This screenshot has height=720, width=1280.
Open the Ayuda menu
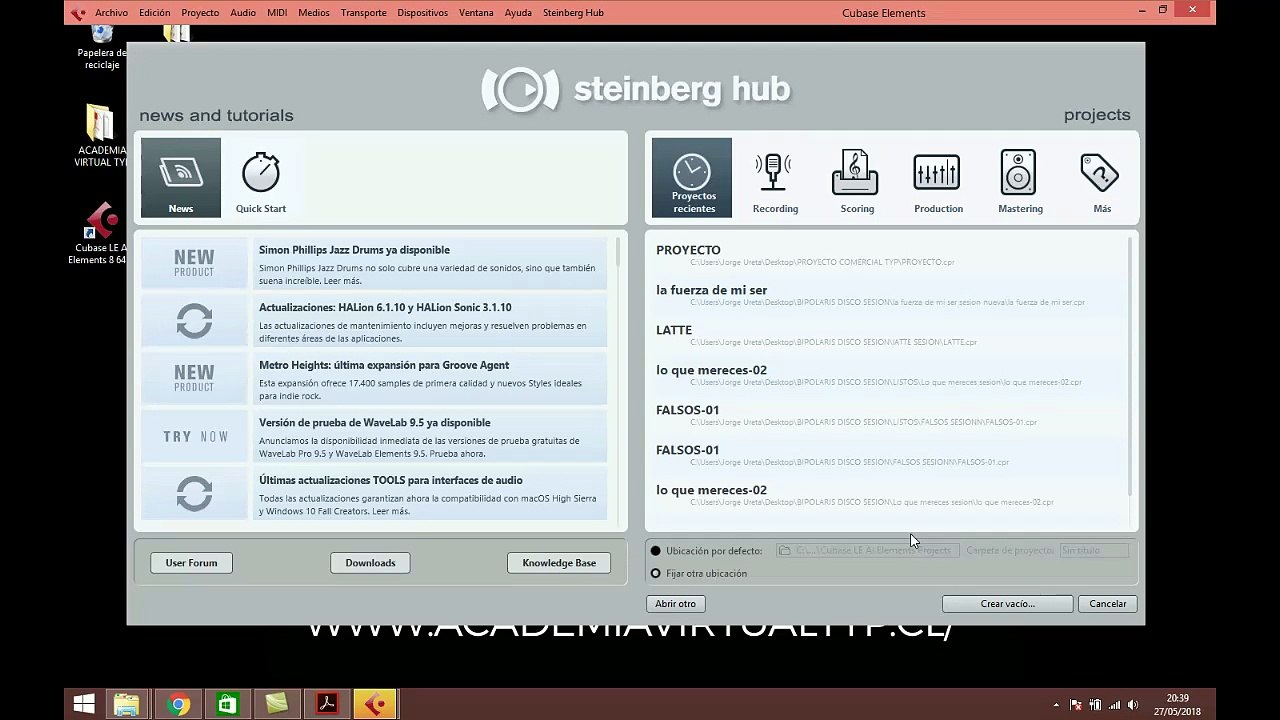pos(518,13)
